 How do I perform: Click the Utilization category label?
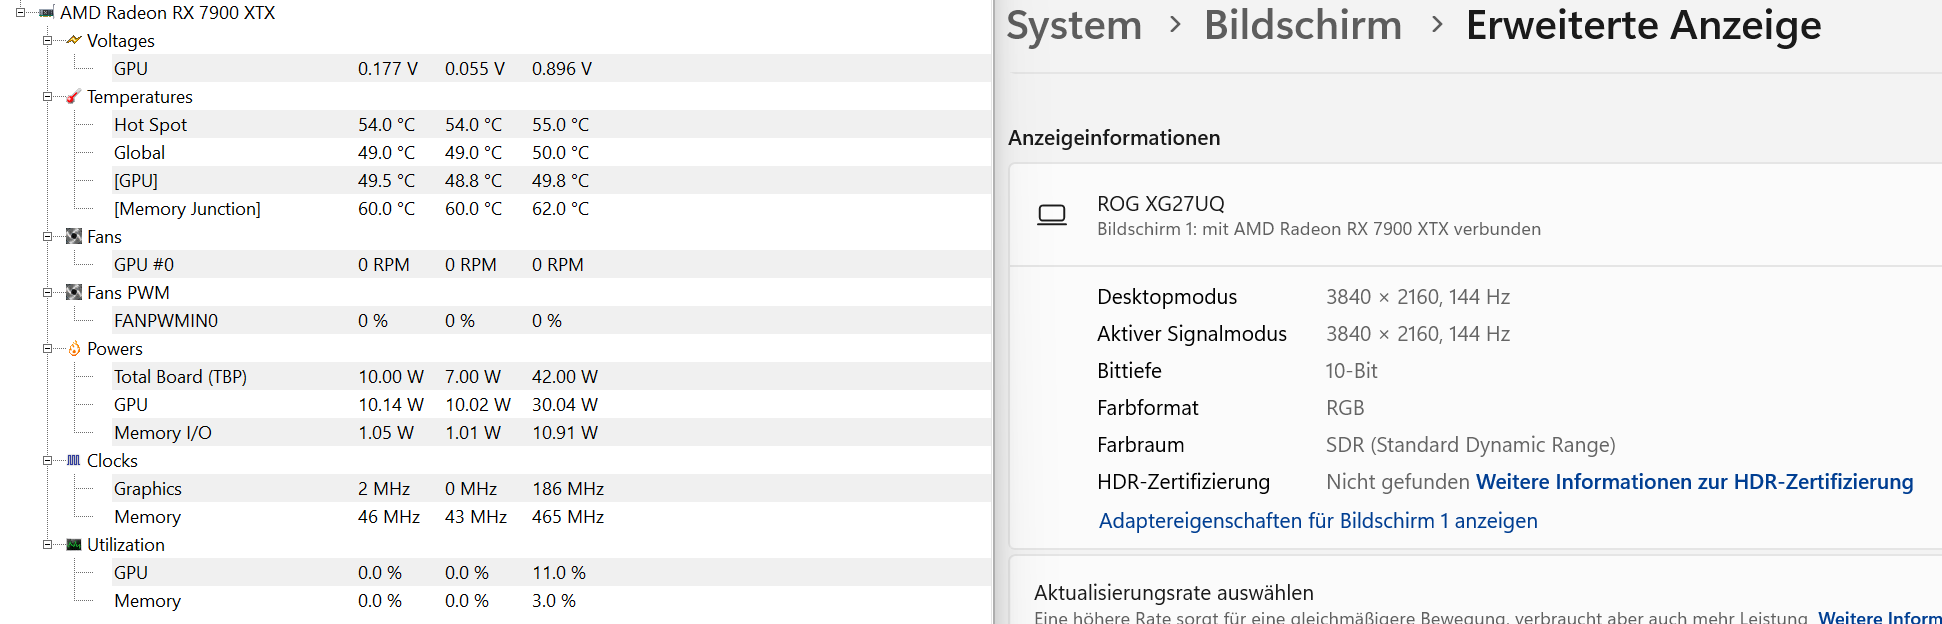[x=126, y=545]
